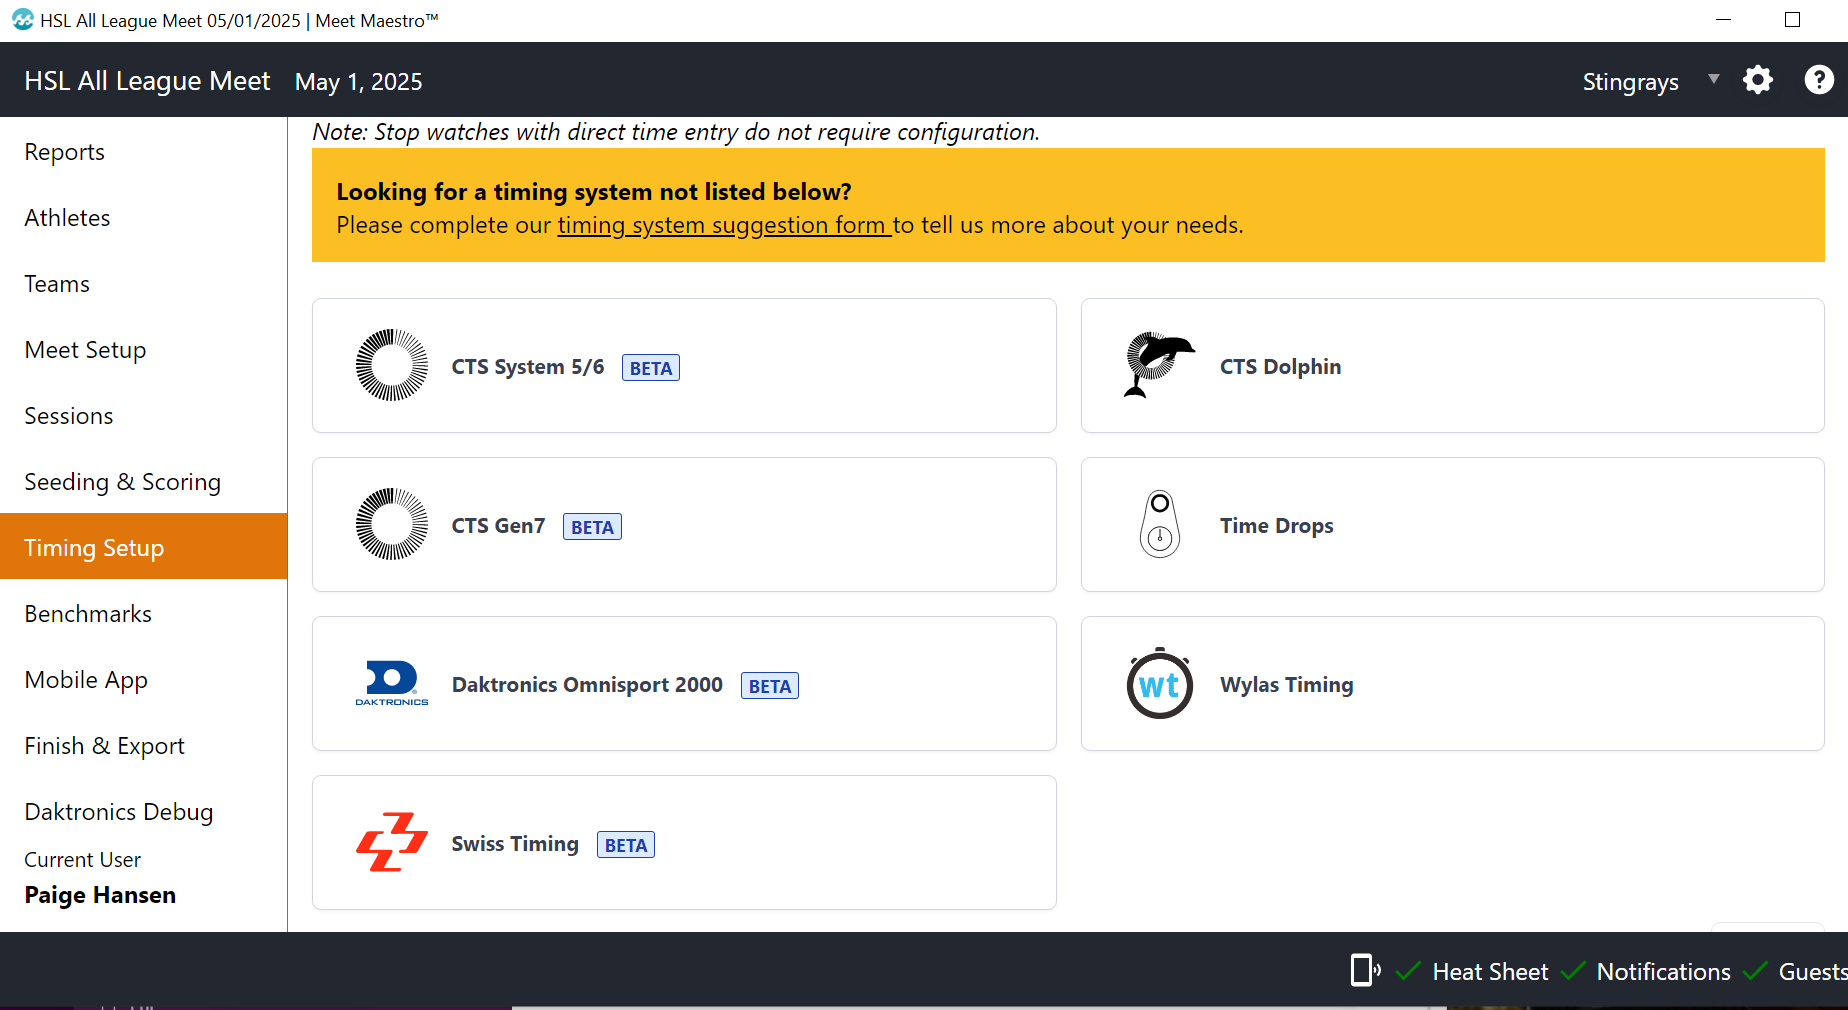Expand the Stingrays team dropdown arrow

[x=1714, y=79]
